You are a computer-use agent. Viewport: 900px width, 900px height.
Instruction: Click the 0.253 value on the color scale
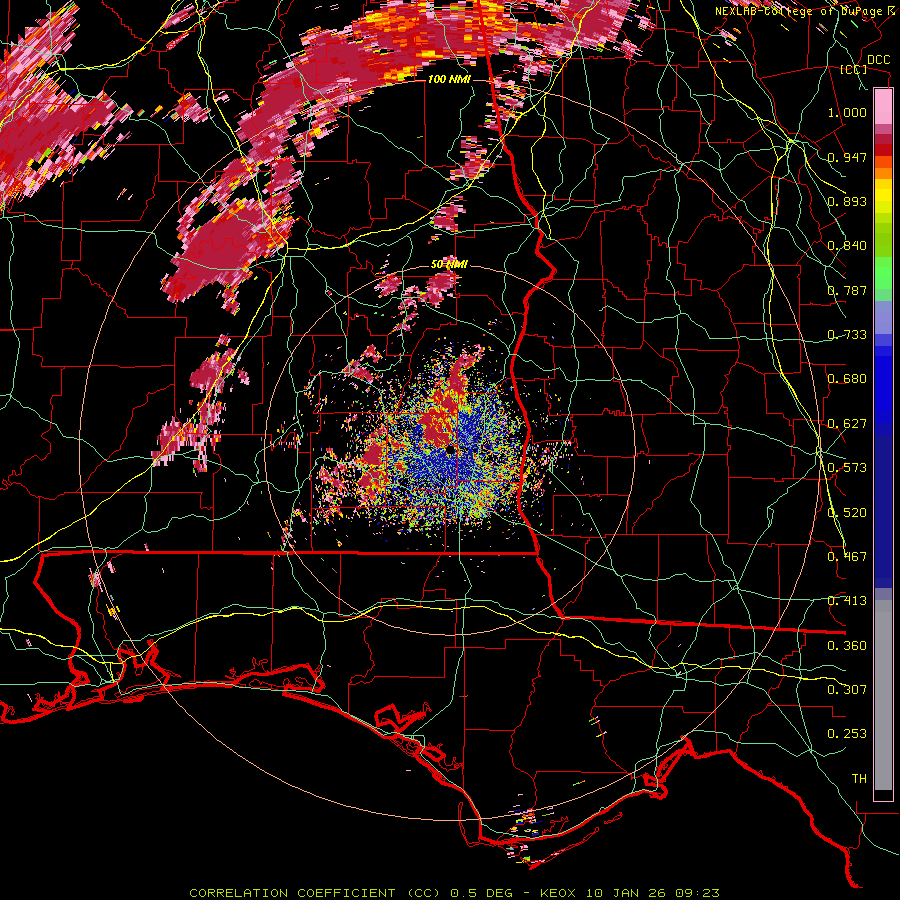pos(847,734)
